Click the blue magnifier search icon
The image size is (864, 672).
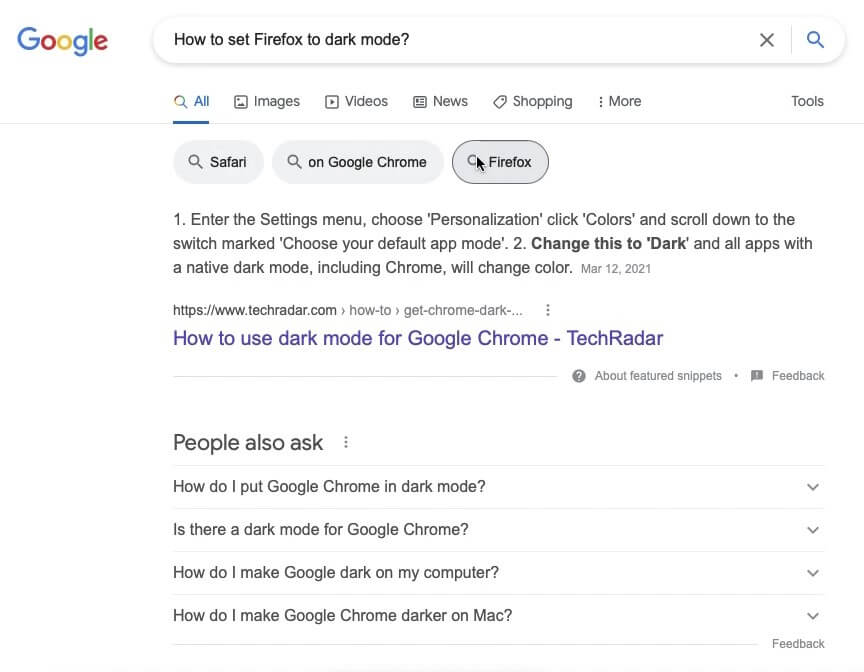click(x=815, y=40)
